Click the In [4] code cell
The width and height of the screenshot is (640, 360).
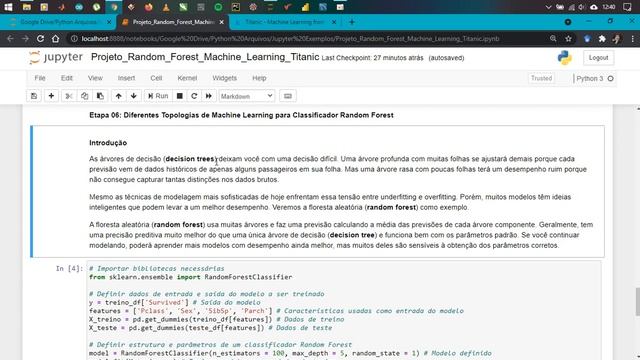tap(344, 310)
